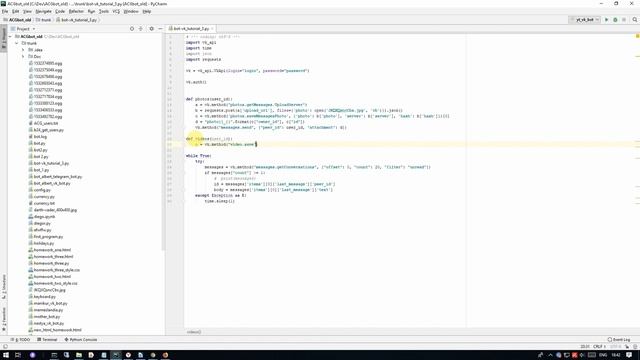640x360 pixels.
Task: Click the trunk breadcrumb in navigation bar
Action: point(43,20)
